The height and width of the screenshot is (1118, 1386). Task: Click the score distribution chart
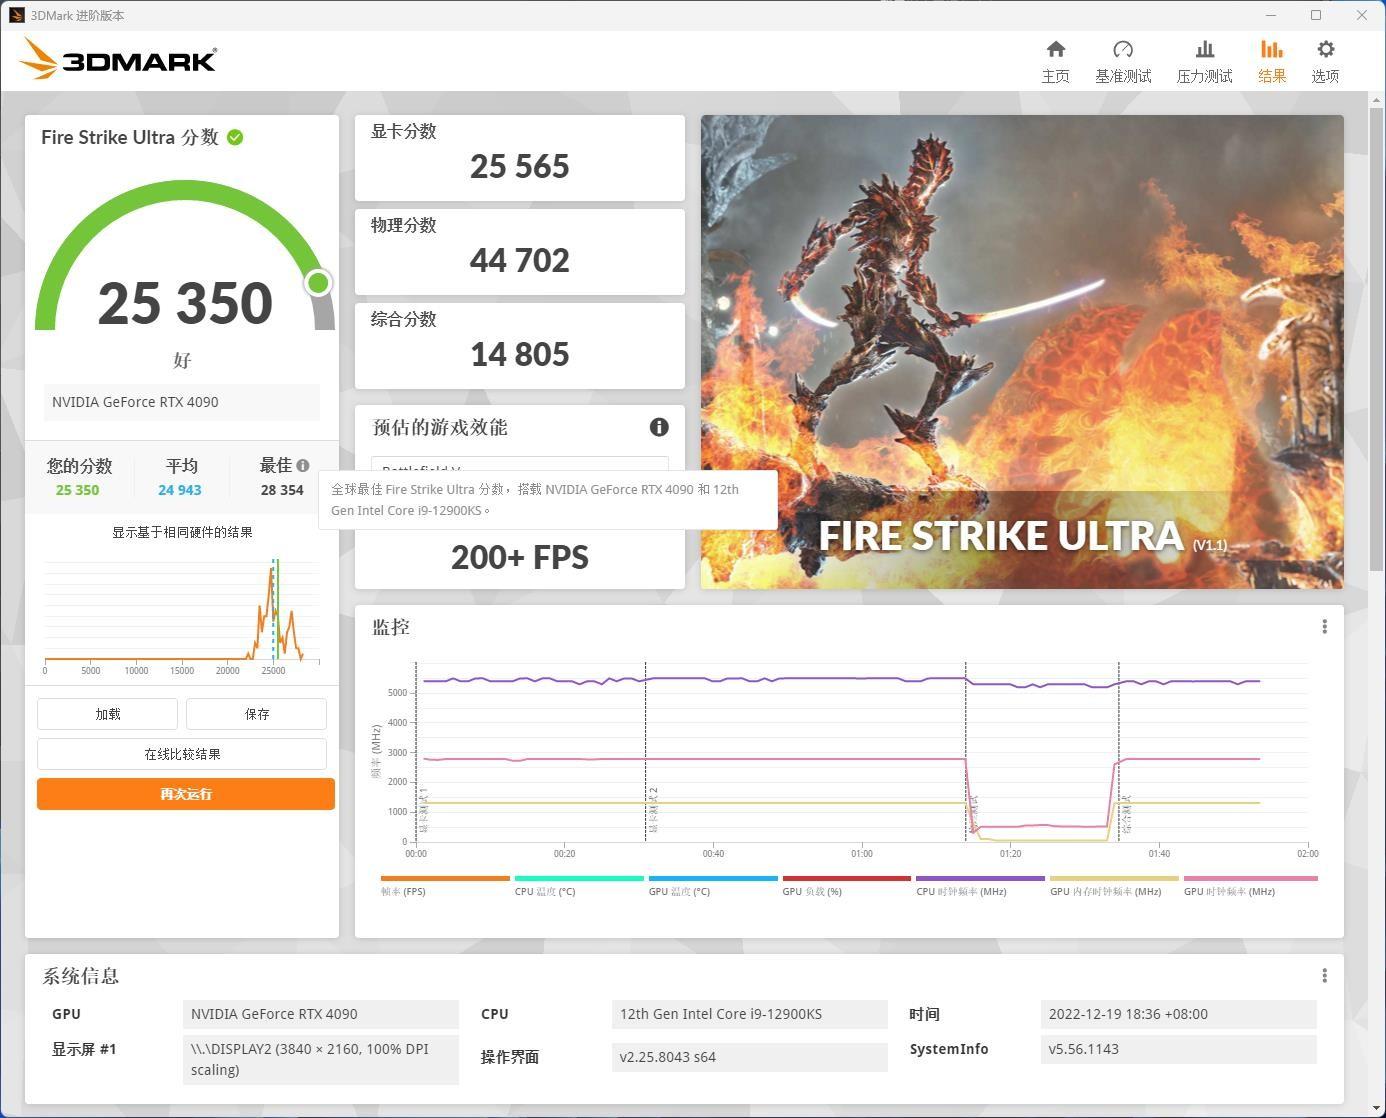[182, 617]
